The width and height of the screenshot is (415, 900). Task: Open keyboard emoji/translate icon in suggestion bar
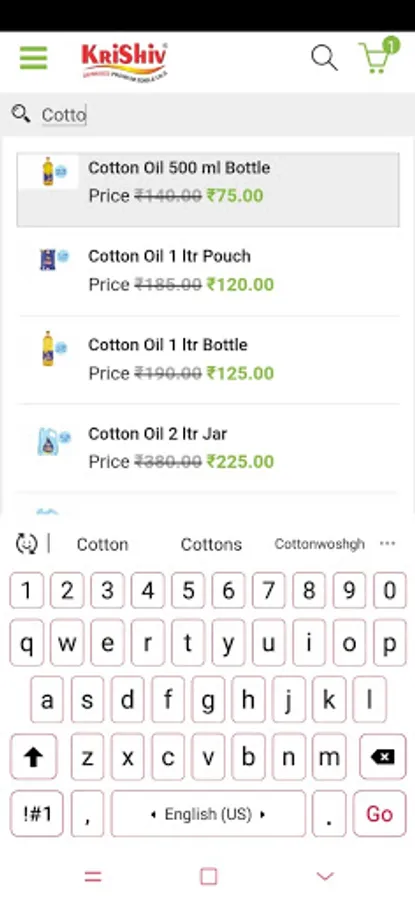pyautogui.click(x=26, y=543)
